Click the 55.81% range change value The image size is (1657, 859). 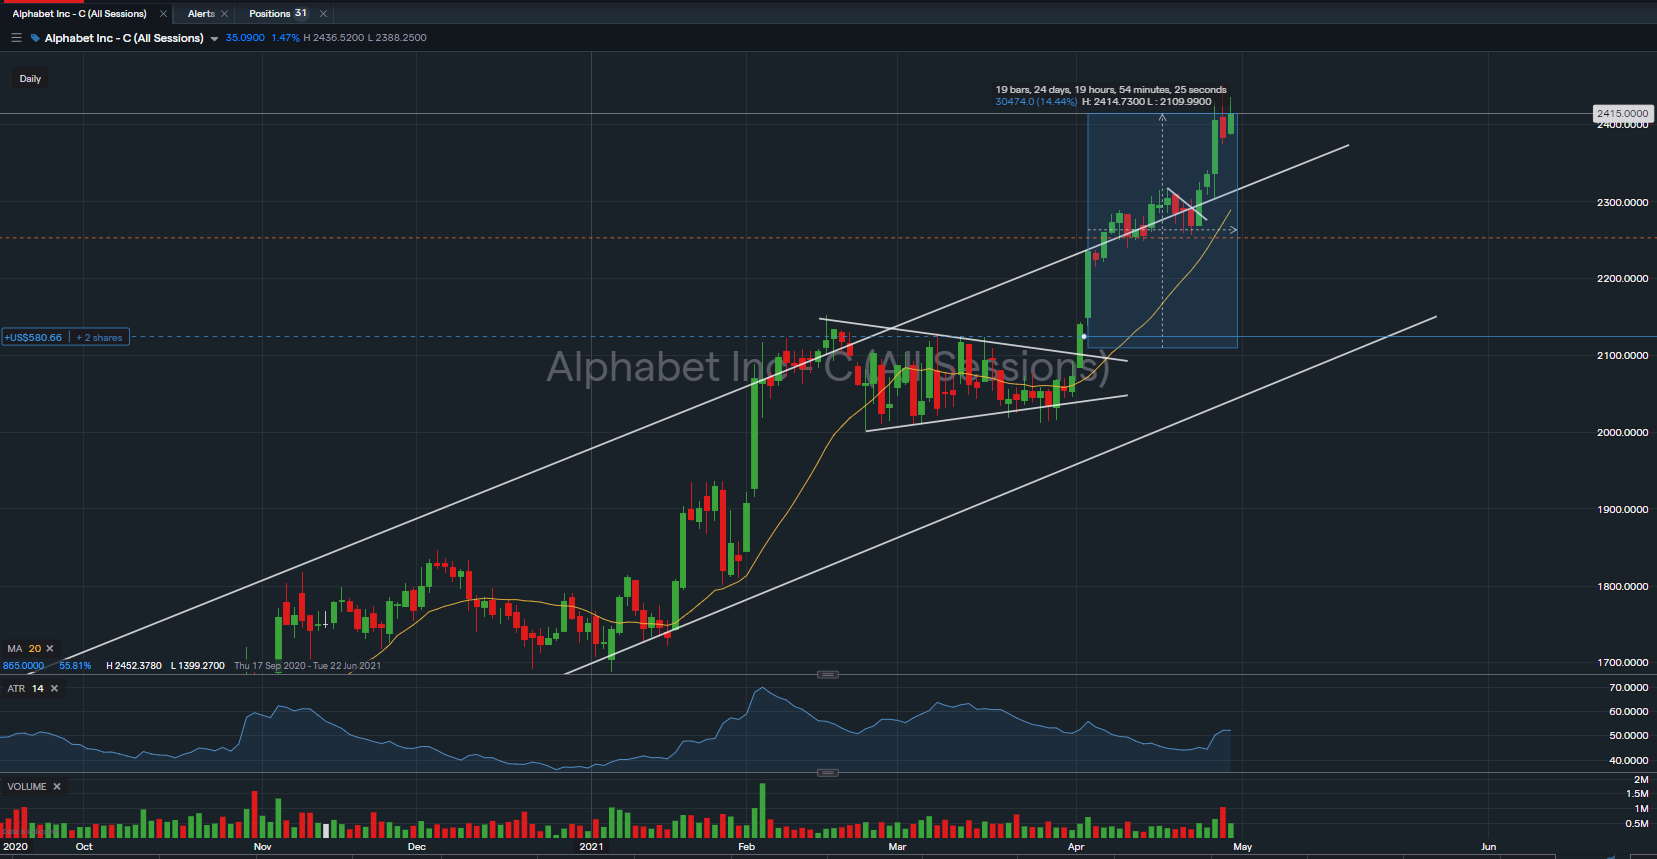pos(75,666)
